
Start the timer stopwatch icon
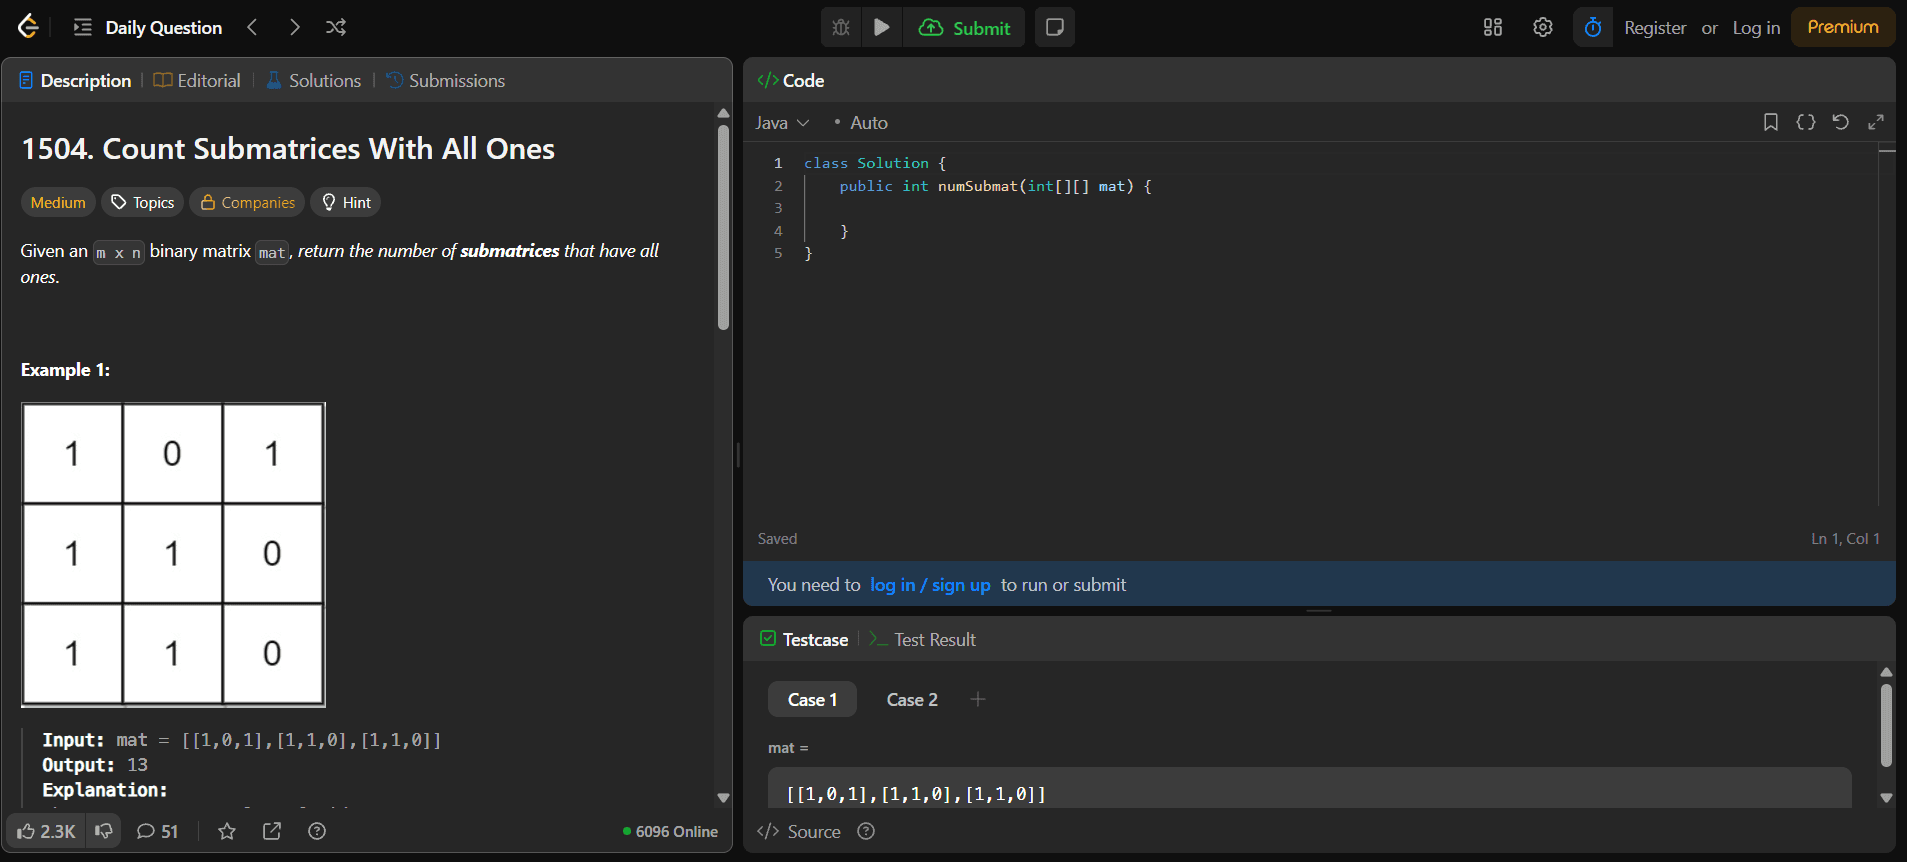(1592, 27)
